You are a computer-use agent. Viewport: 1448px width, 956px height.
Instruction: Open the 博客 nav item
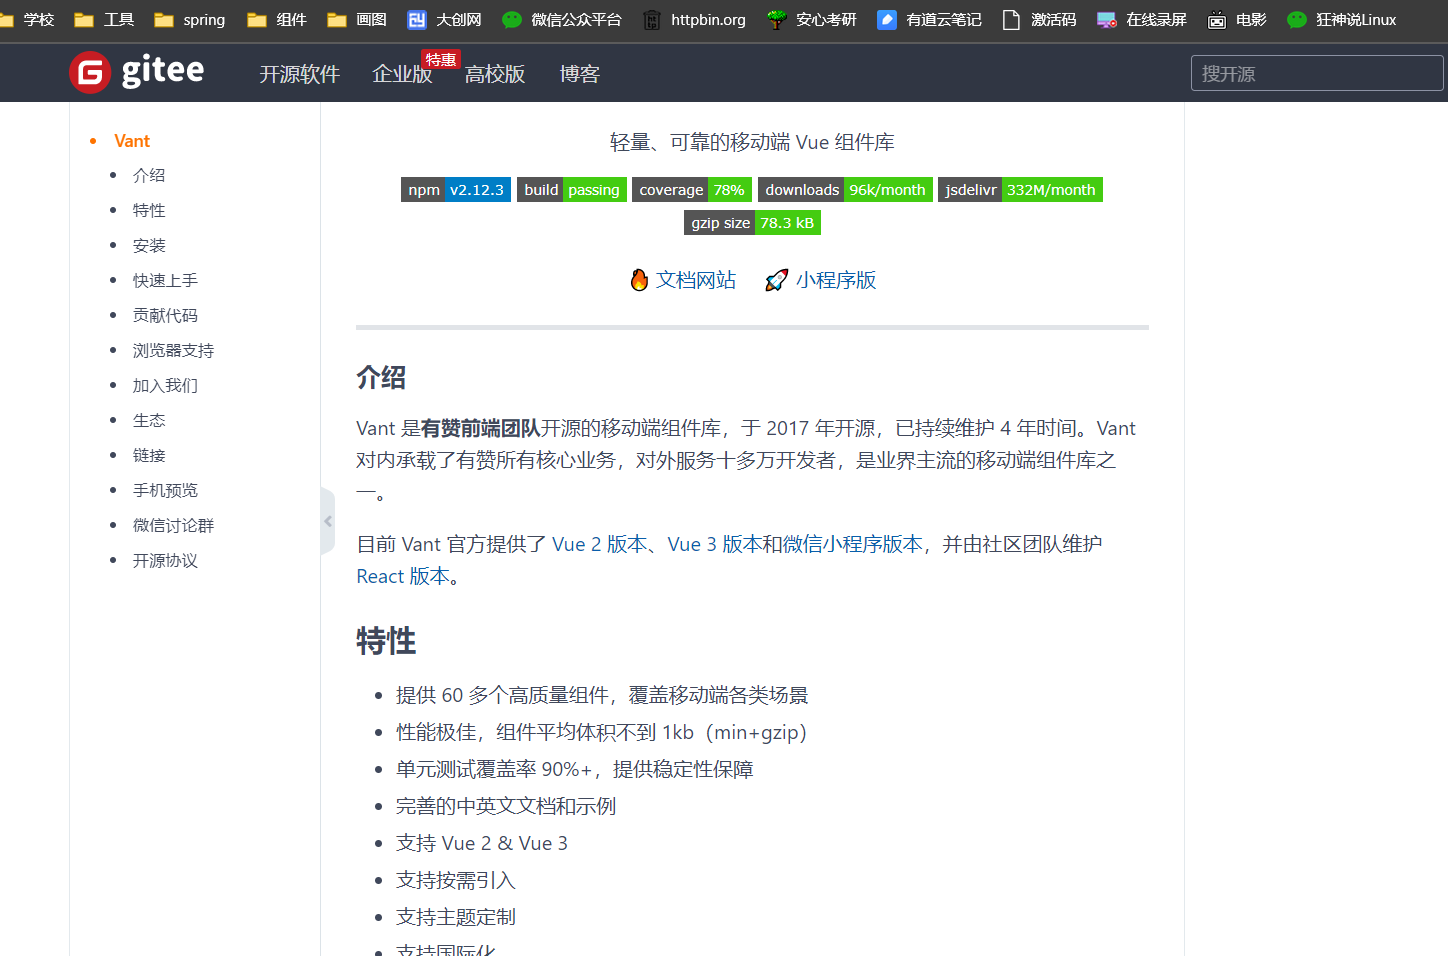pyautogui.click(x=580, y=74)
